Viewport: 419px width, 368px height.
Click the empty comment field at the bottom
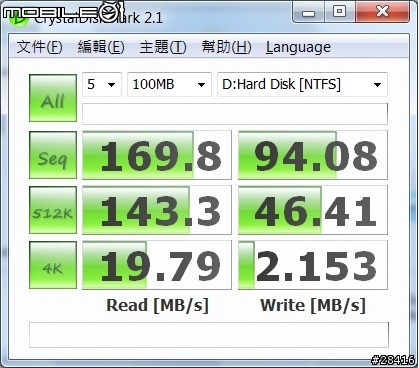(209, 335)
